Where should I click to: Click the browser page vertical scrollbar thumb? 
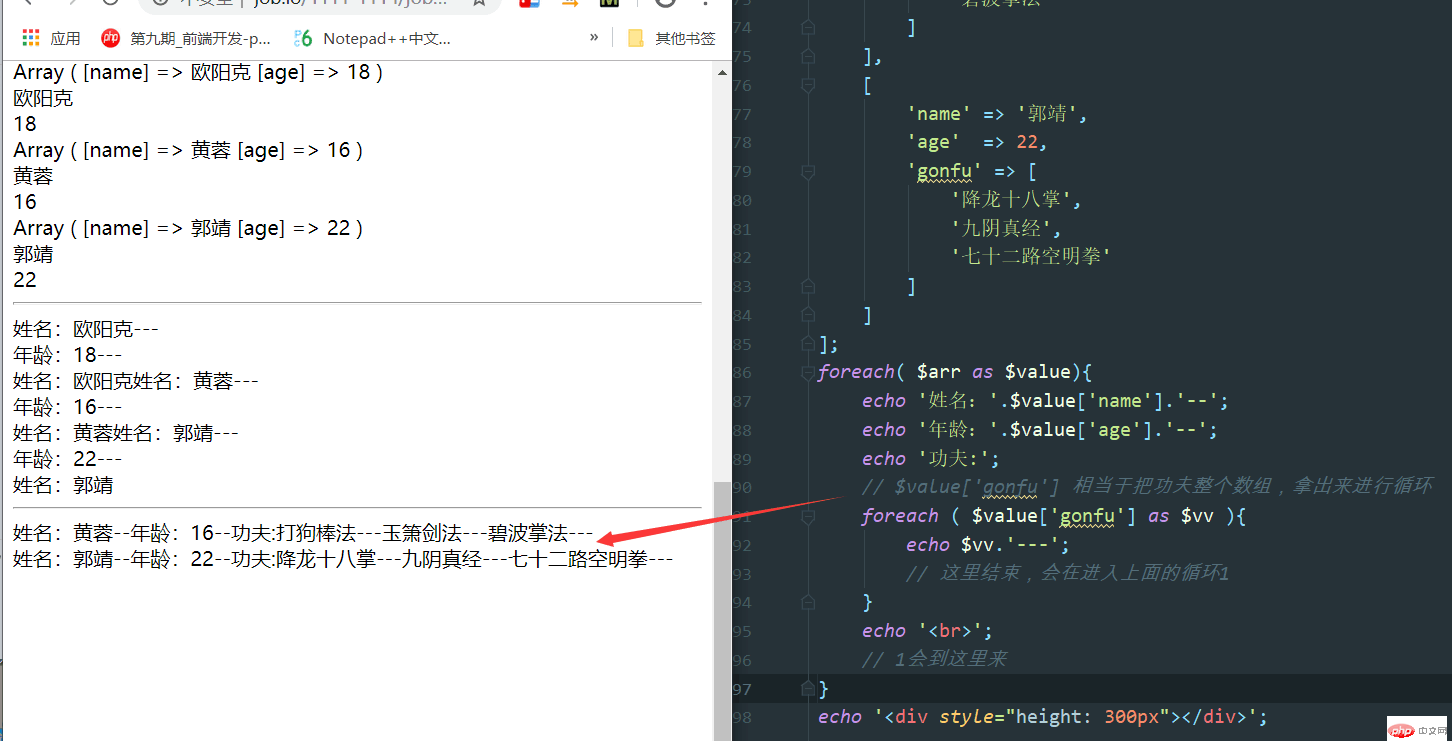(722, 610)
